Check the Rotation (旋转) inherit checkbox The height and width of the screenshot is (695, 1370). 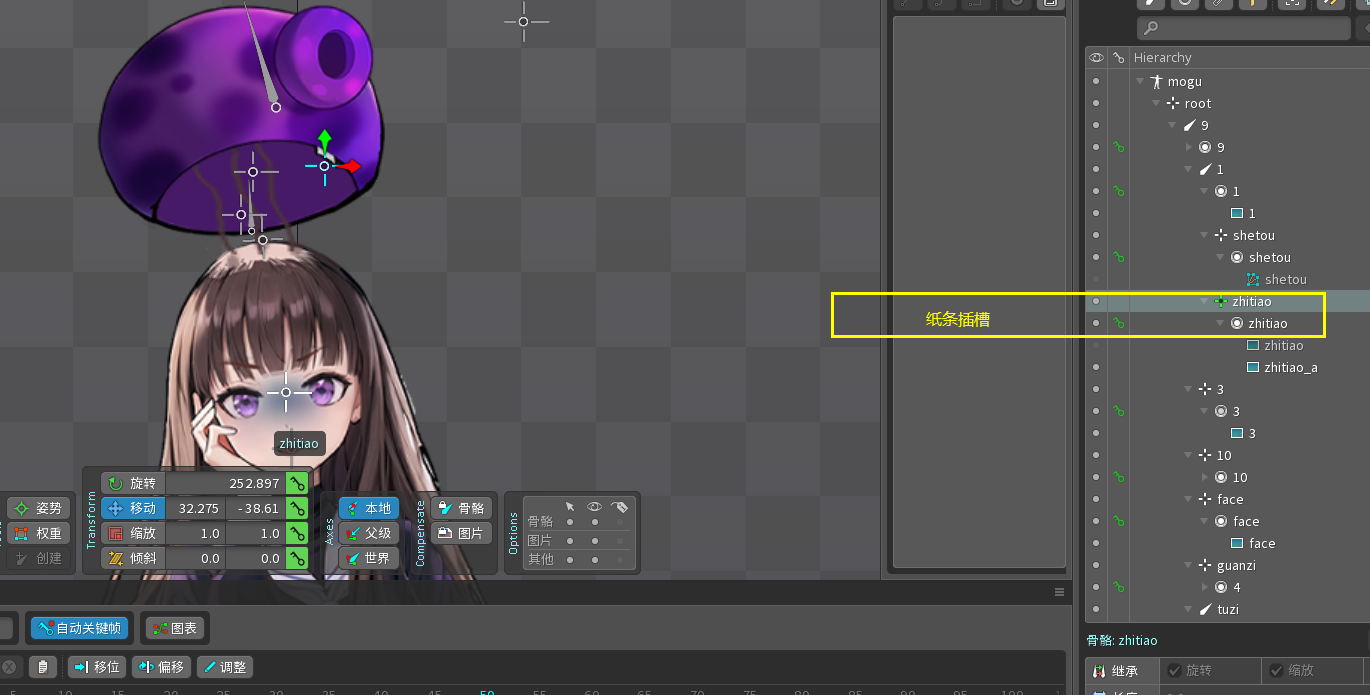[1174, 670]
